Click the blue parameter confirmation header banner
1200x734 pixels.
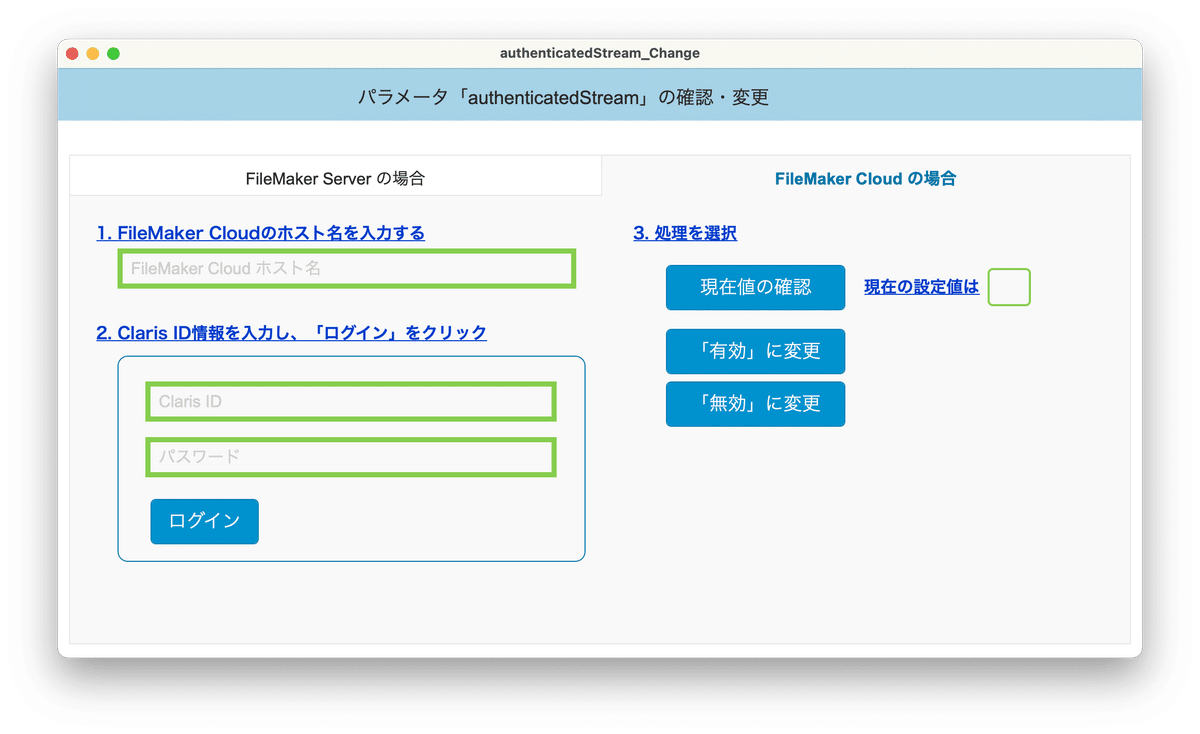coord(600,97)
